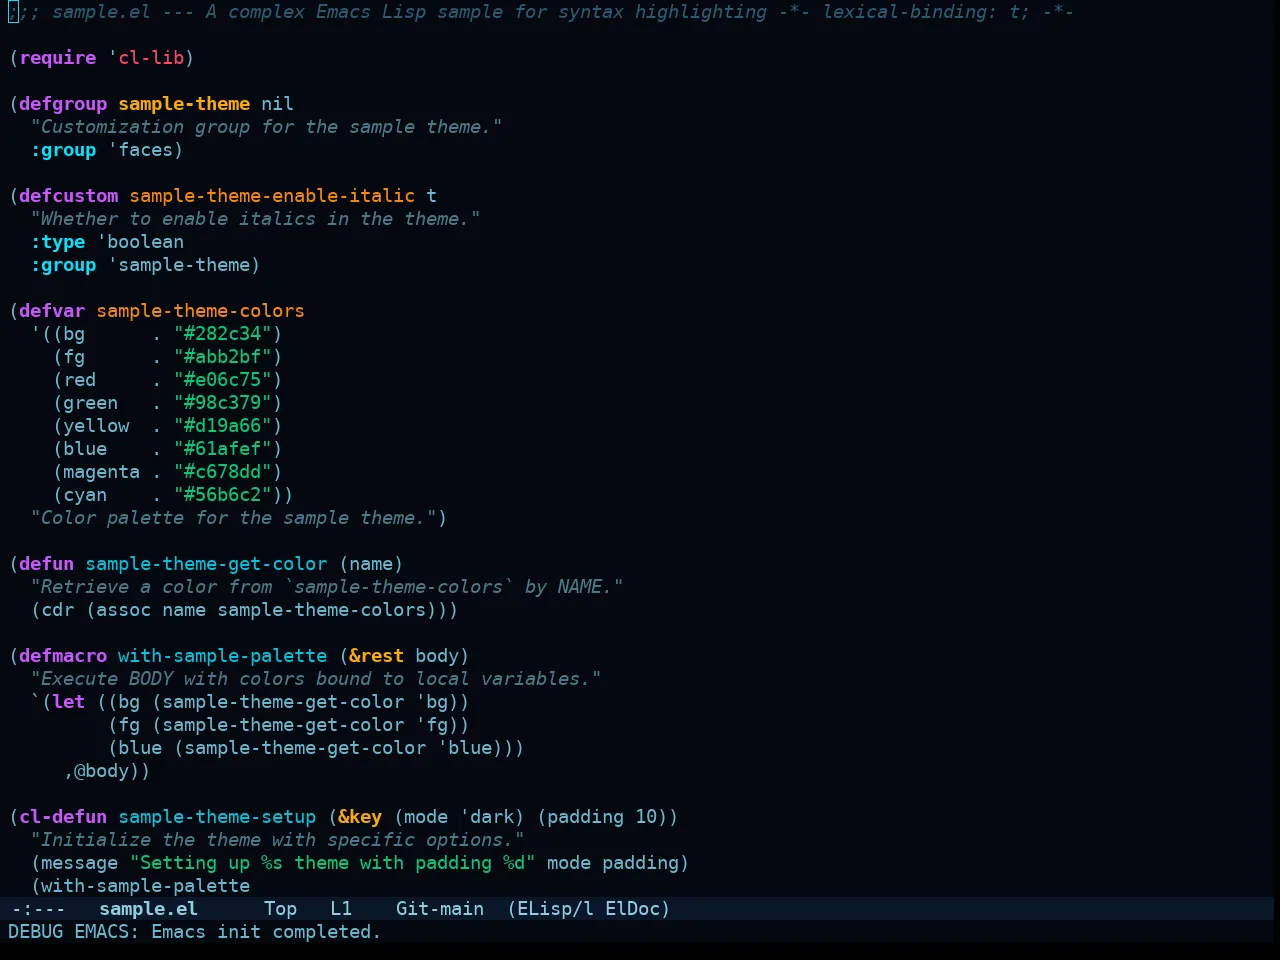The height and width of the screenshot is (960, 1280).
Task: Click the "#56b6c2" cyan color string
Action: (x=223, y=494)
